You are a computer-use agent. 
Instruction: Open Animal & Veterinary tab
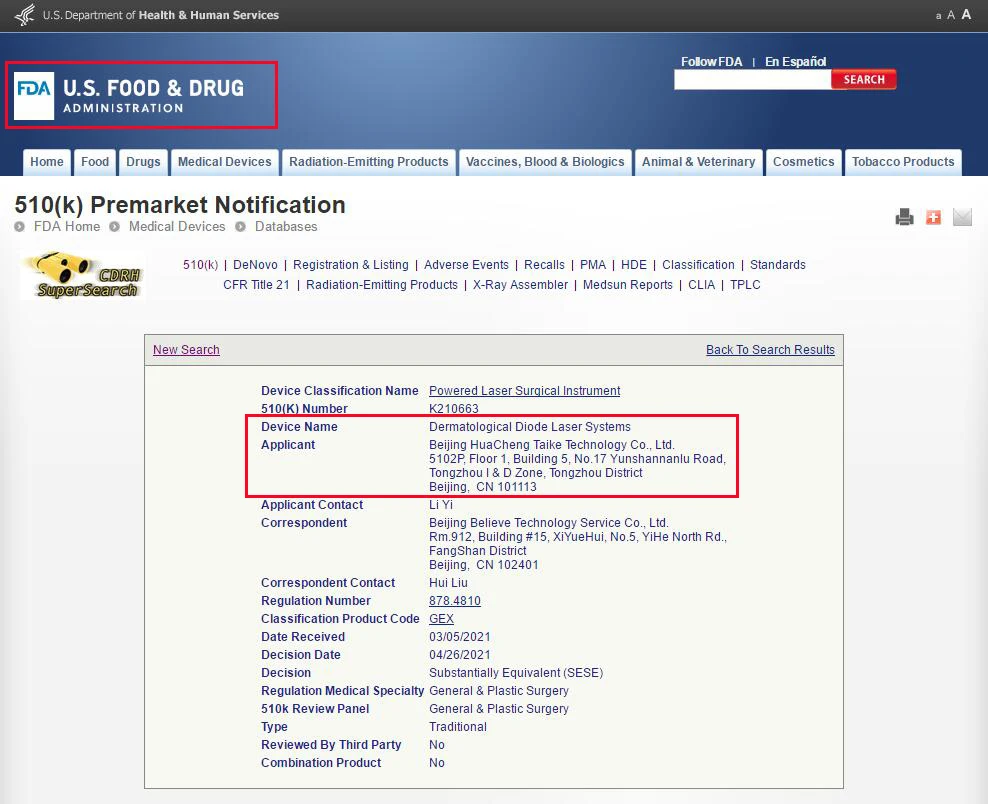(698, 162)
